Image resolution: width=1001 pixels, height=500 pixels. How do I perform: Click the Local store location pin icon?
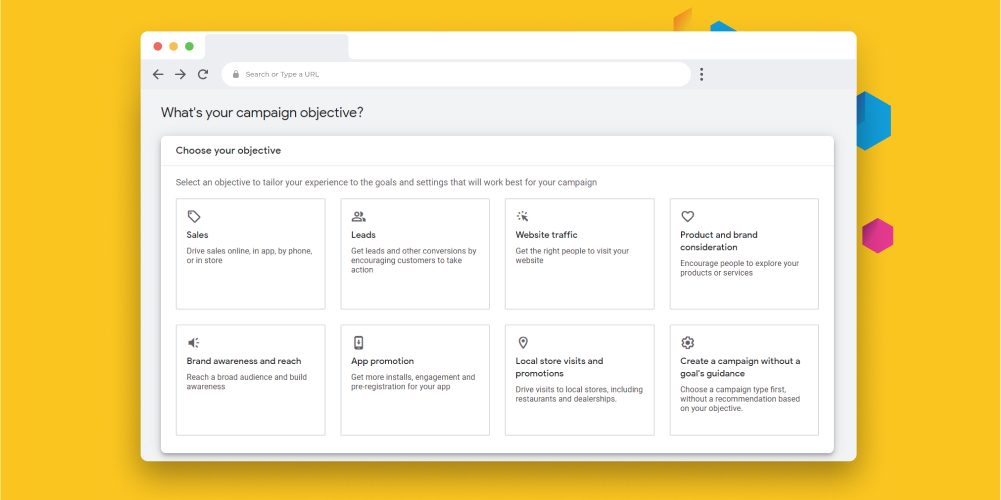523,343
